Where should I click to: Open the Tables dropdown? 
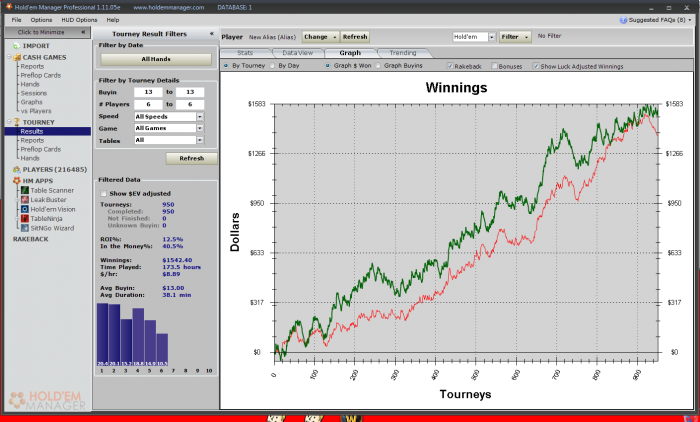pyautogui.click(x=200, y=140)
